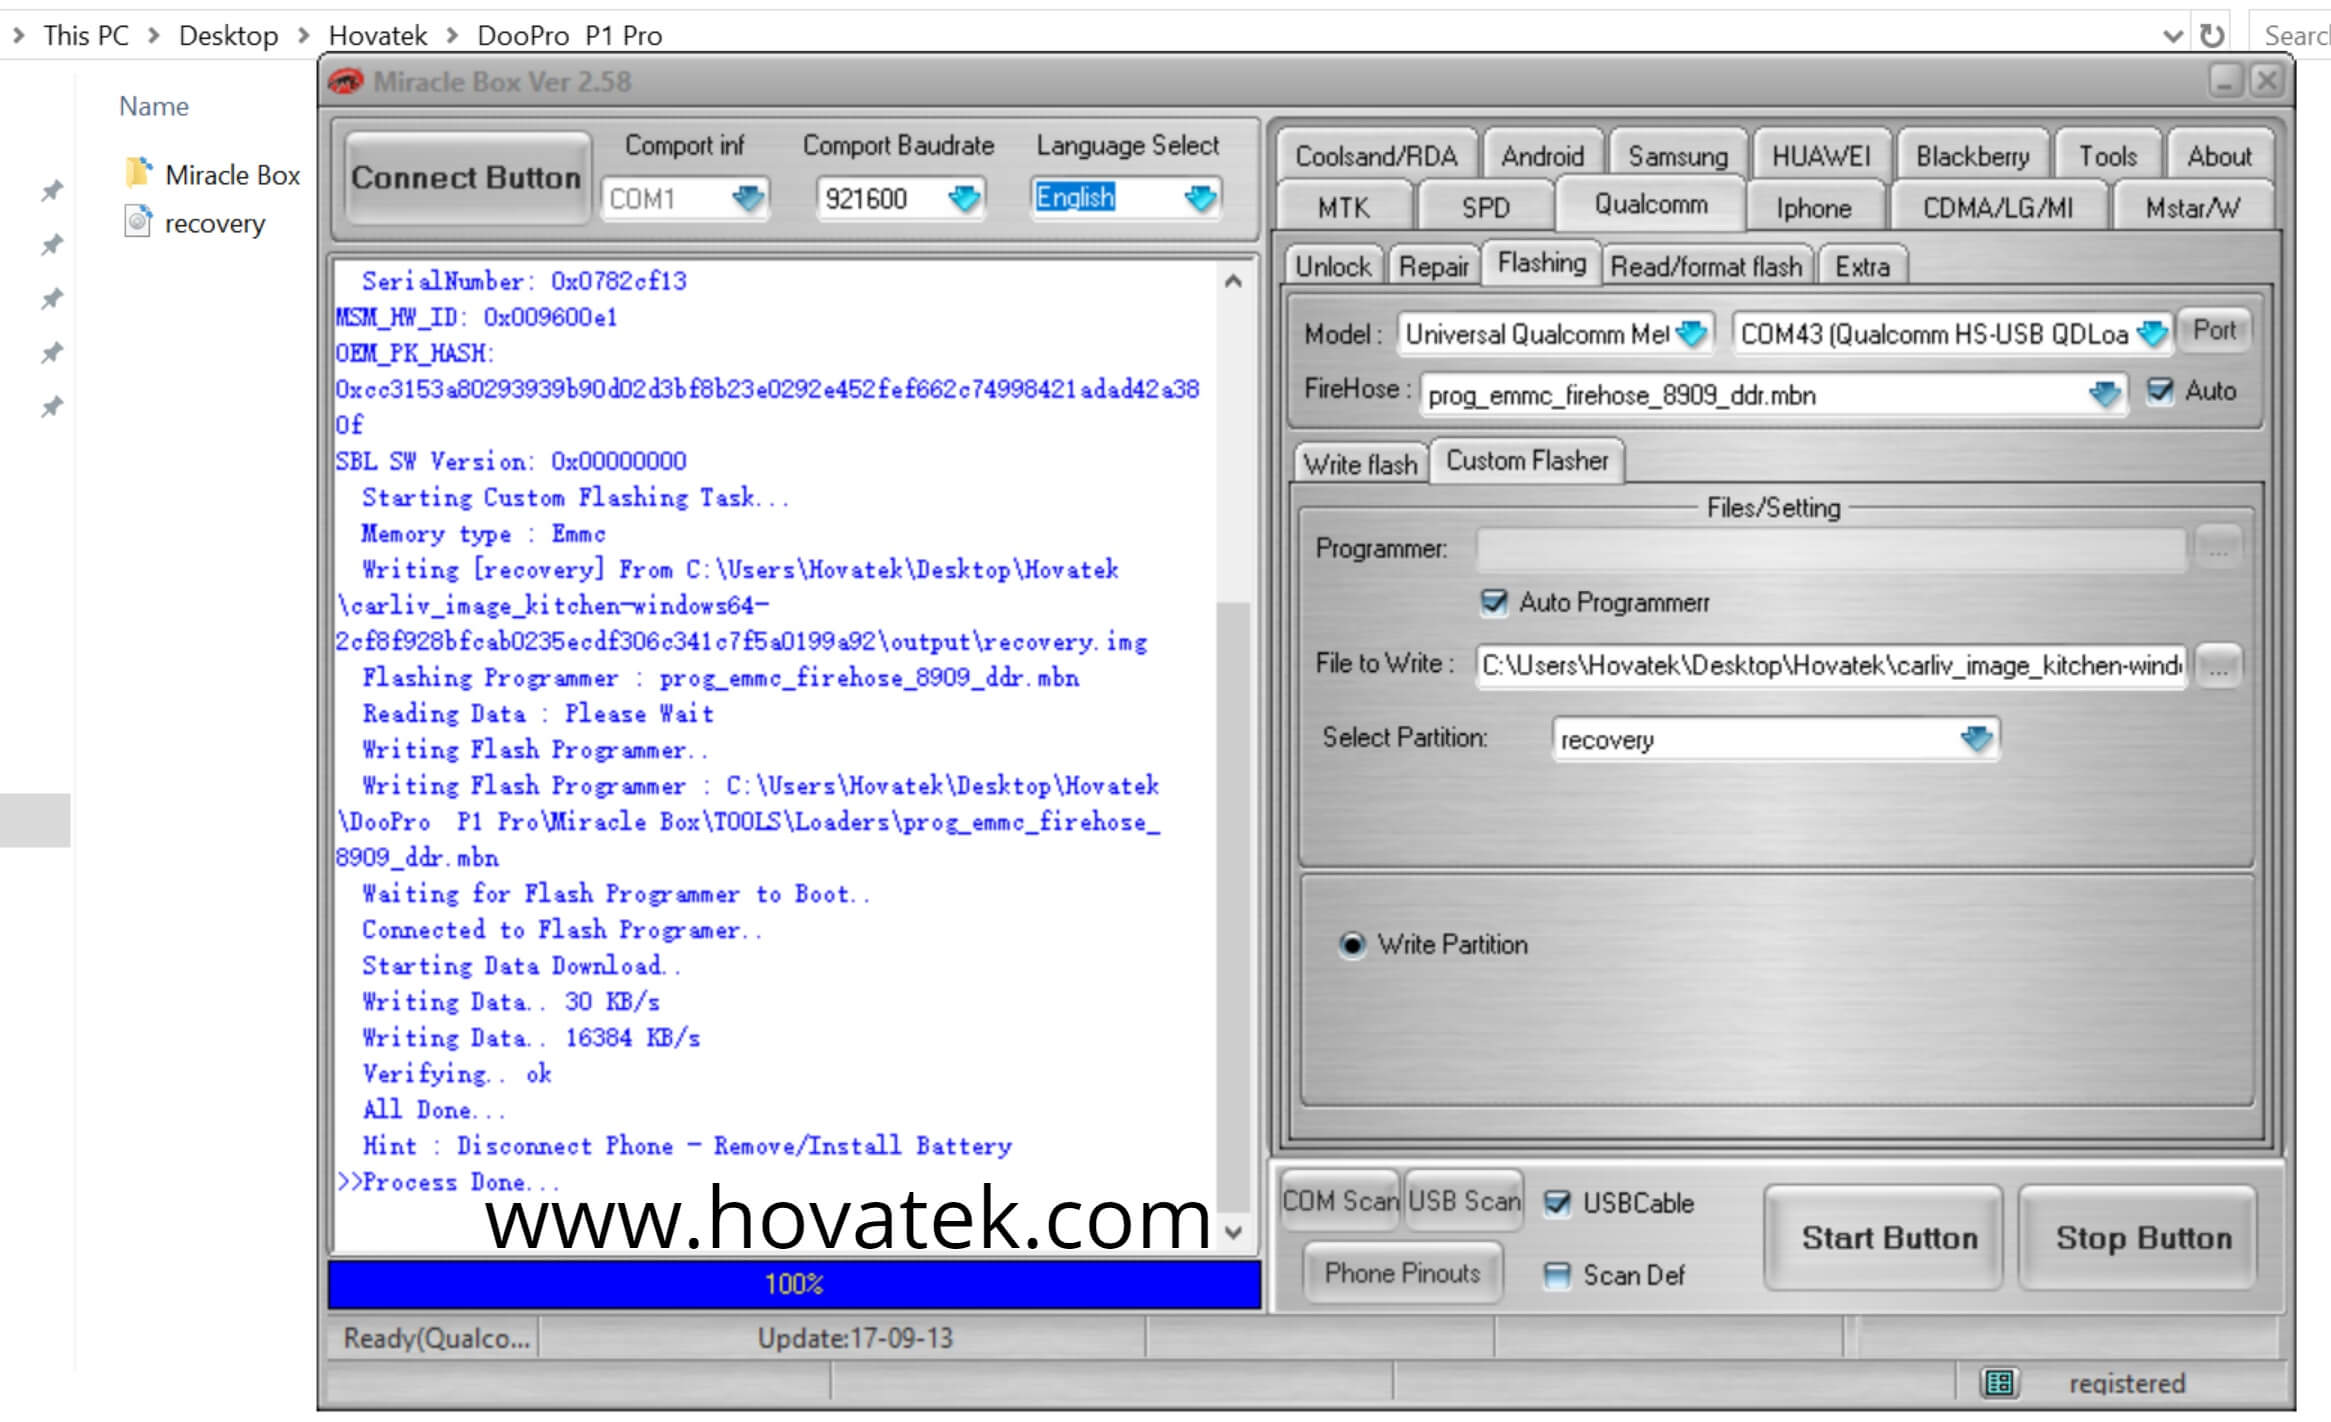
Task: Select the Custom Flasher tab
Action: tap(1528, 461)
